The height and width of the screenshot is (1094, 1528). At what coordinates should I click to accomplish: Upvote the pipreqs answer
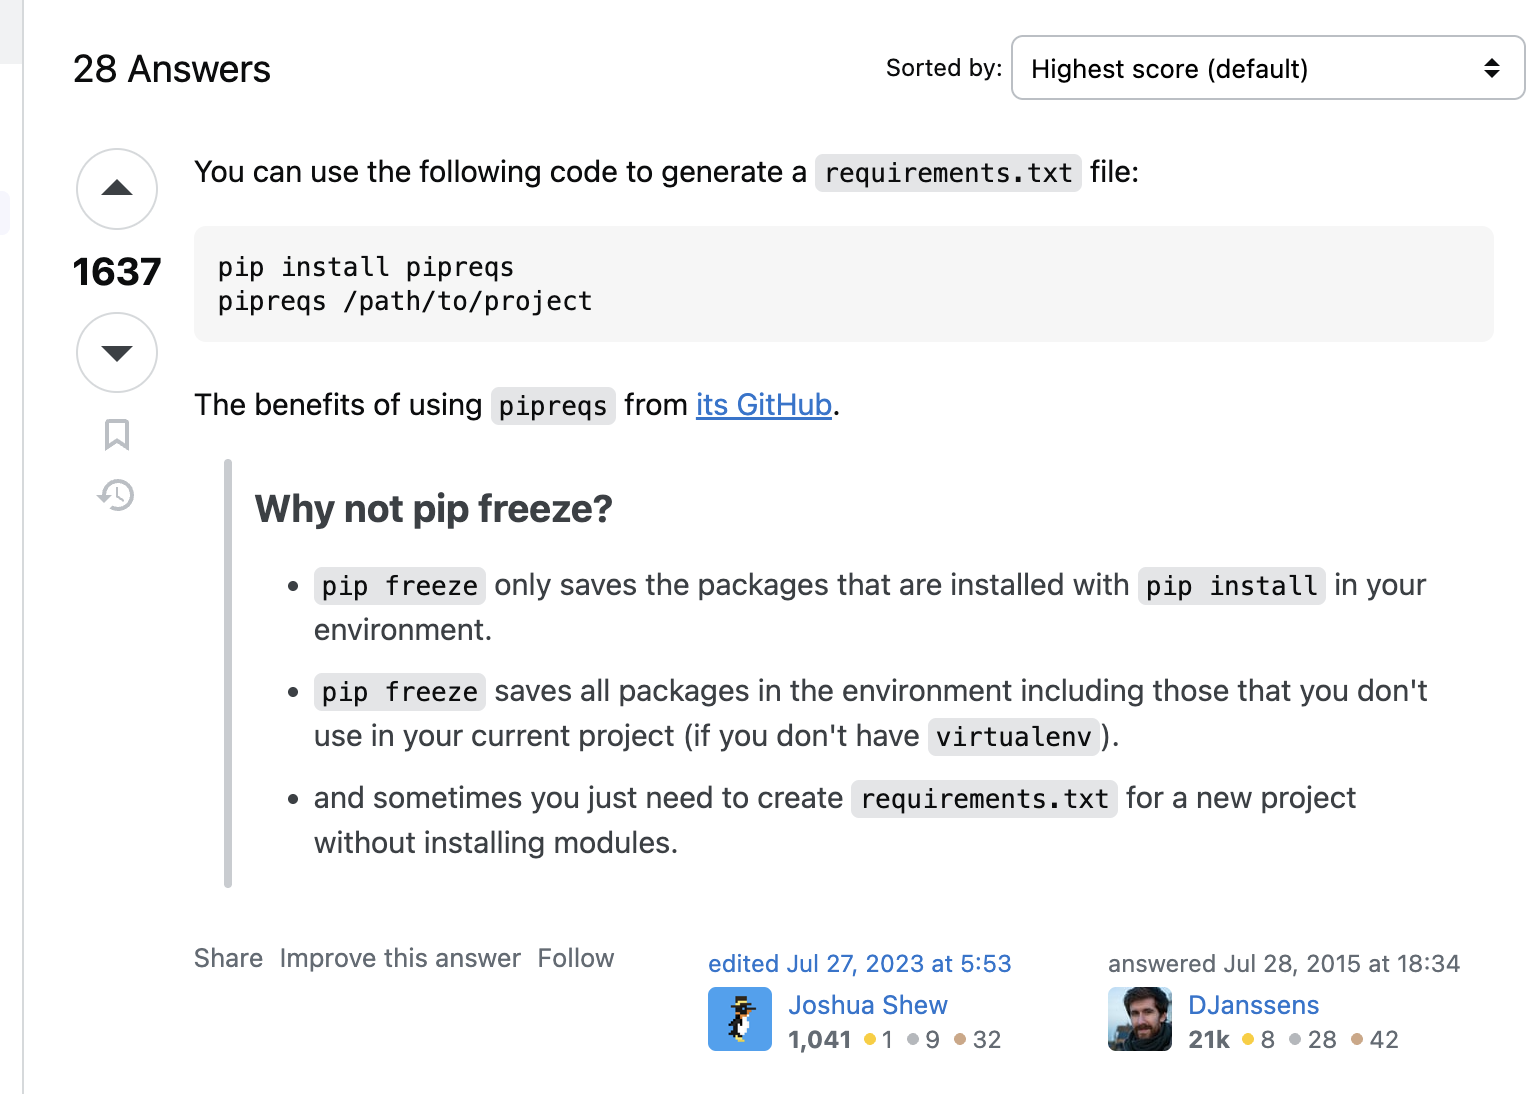[x=117, y=189]
